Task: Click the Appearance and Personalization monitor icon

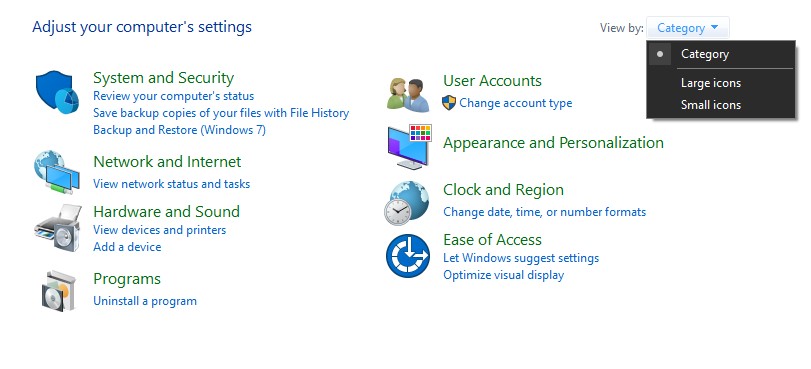Action: coord(410,147)
